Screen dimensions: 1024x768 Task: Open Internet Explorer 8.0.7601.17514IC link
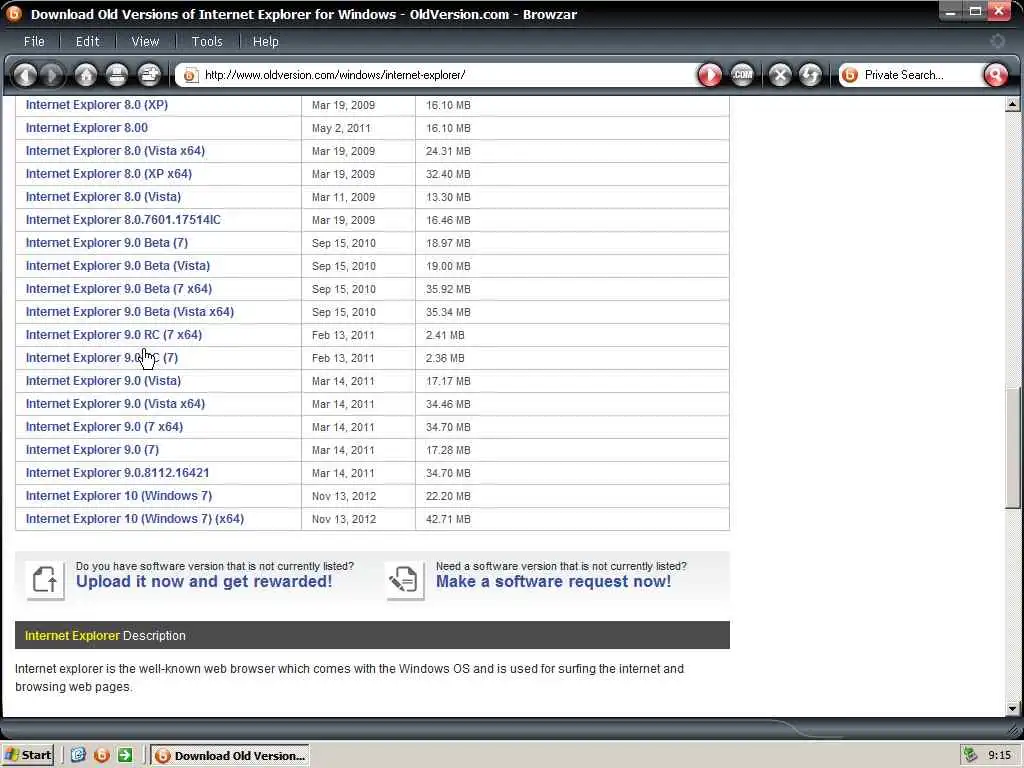click(123, 219)
